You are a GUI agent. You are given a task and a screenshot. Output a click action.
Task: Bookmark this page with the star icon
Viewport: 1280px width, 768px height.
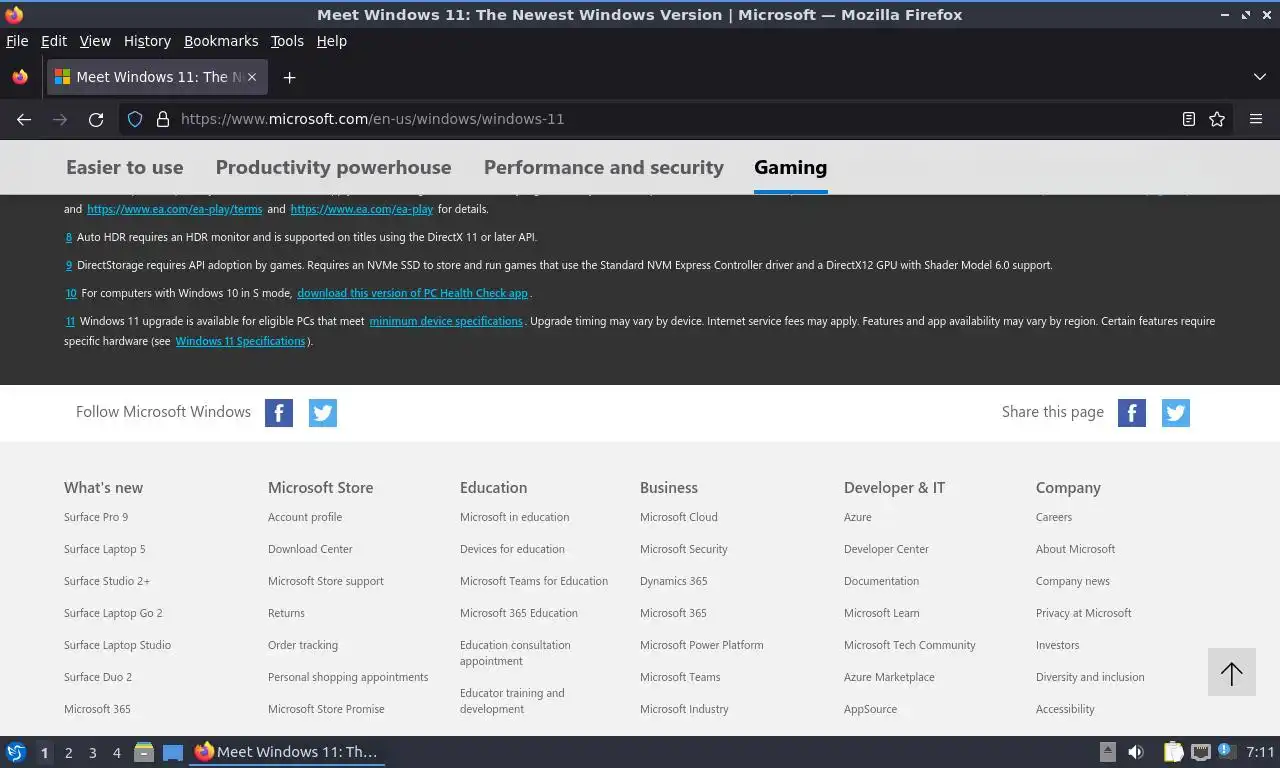pyautogui.click(x=1217, y=119)
